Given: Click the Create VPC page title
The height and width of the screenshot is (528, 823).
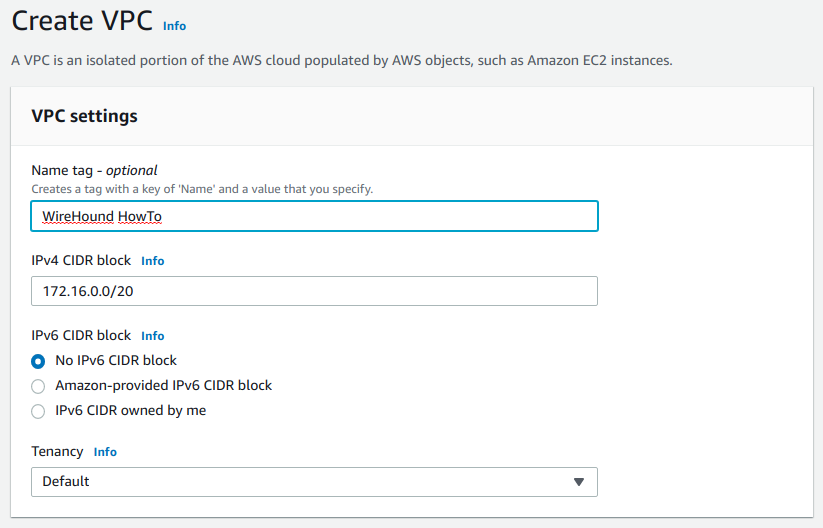Looking at the screenshot, I should (82, 22).
